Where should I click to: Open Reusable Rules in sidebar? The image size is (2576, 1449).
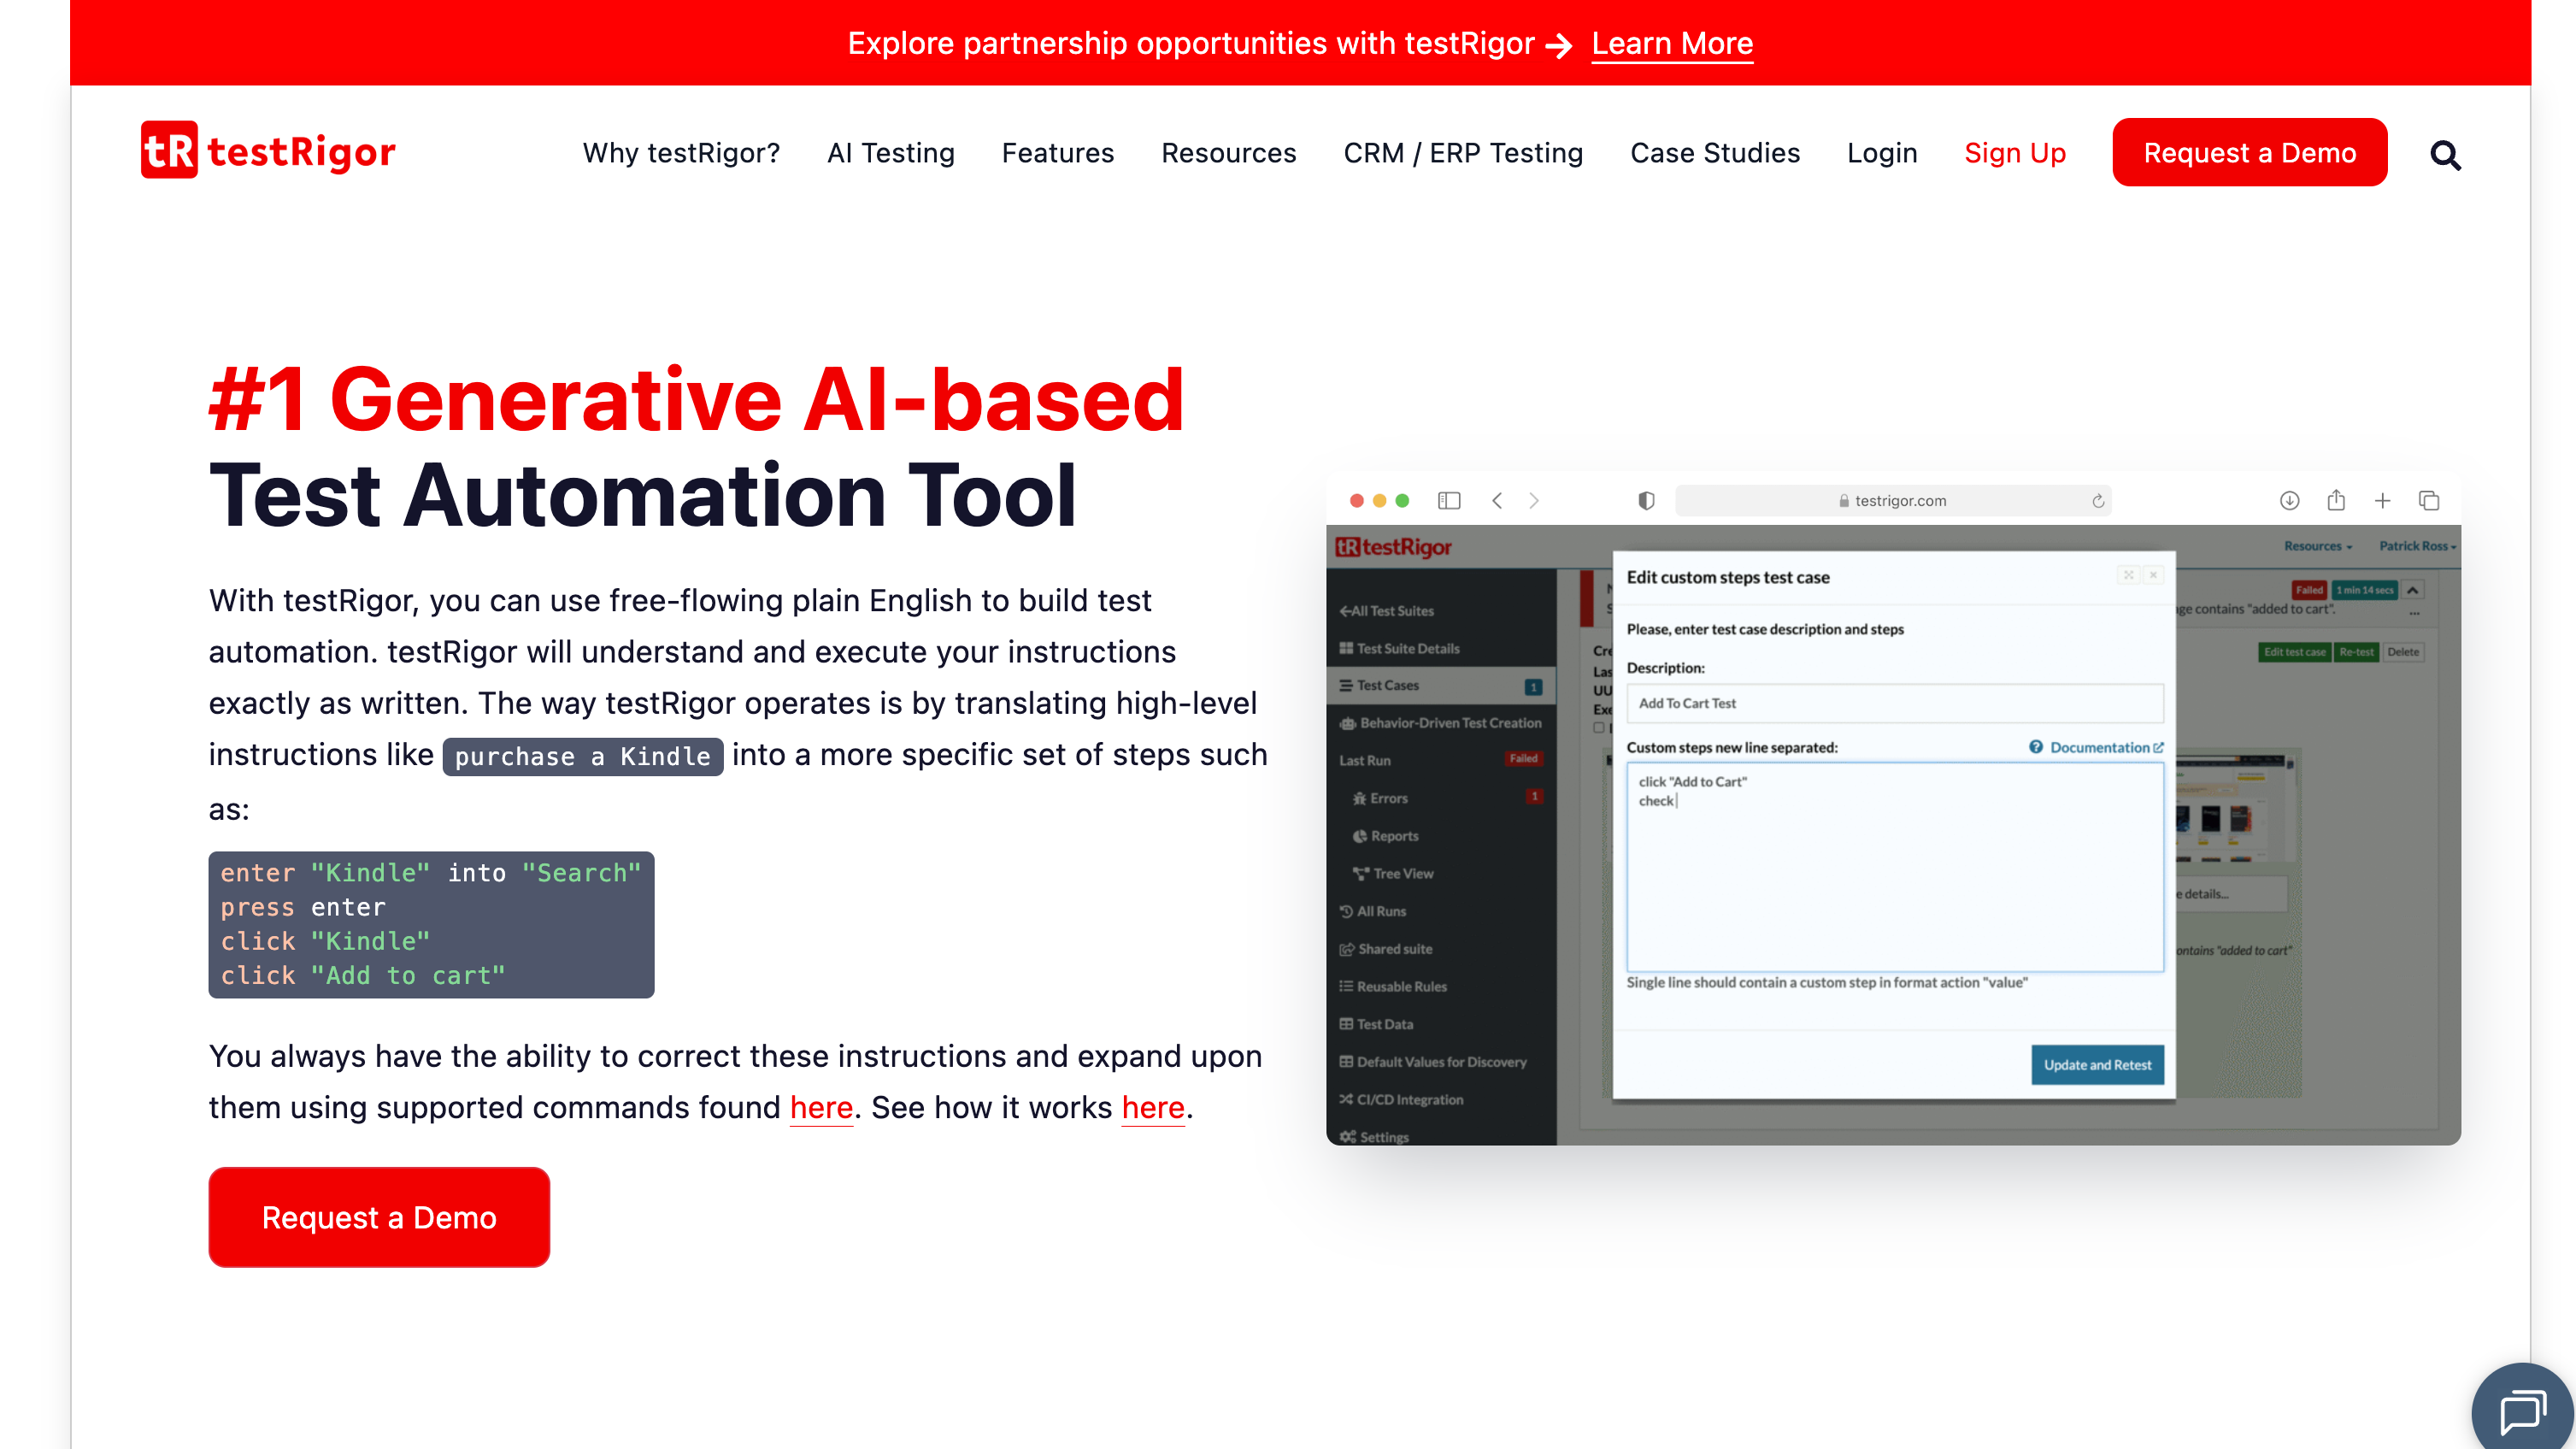(1392, 986)
